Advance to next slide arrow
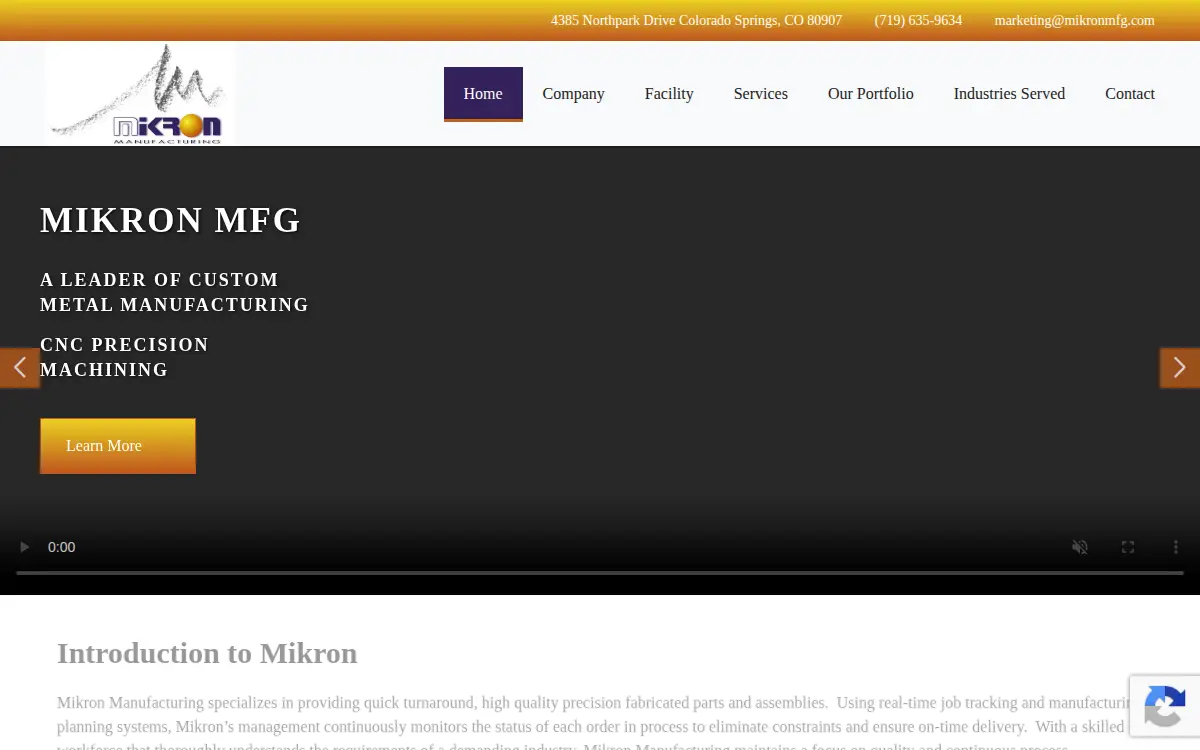The width and height of the screenshot is (1200, 750). point(1180,368)
